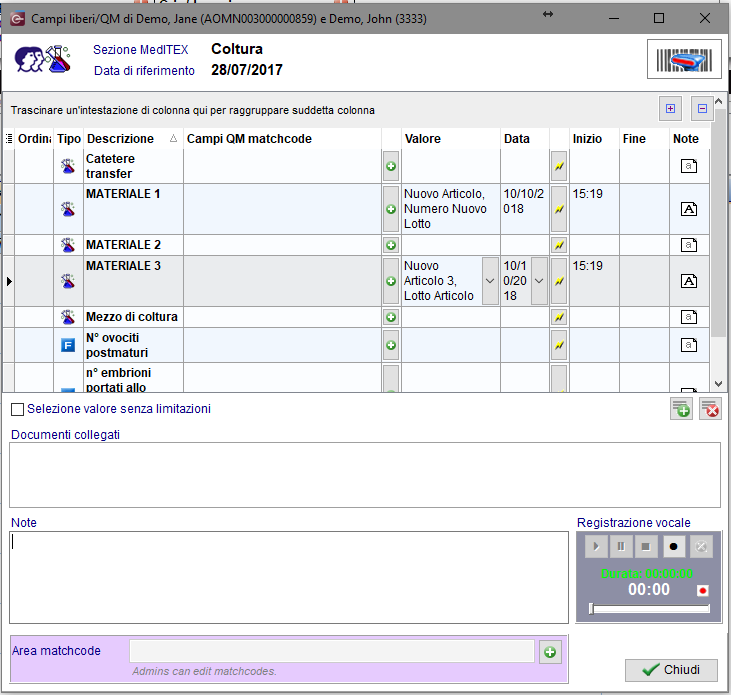Collapse all groups with minus icon
The image size is (731, 695).
(702, 109)
